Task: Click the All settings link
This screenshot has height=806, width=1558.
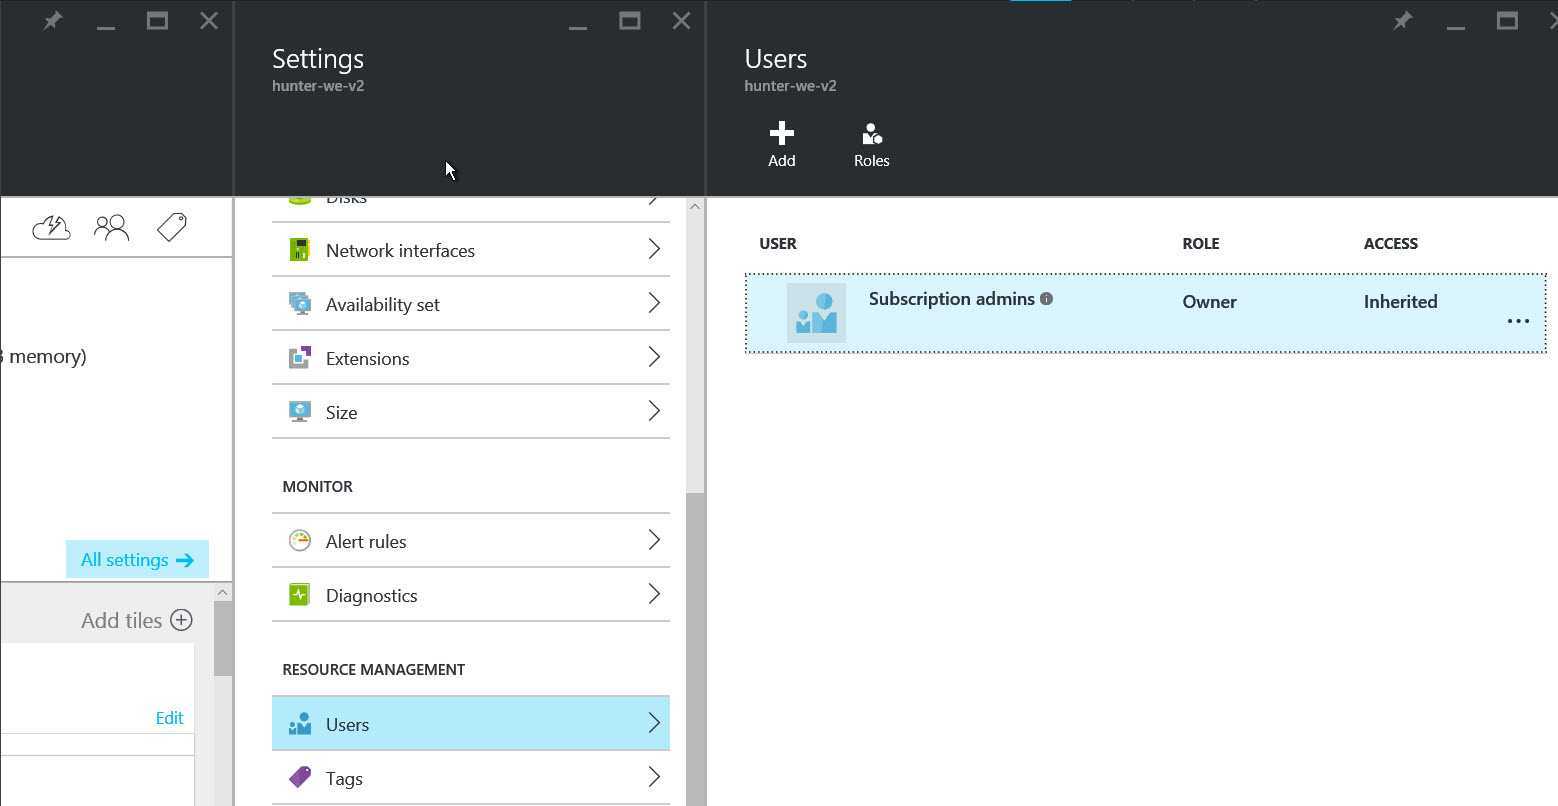Action: click(137, 560)
